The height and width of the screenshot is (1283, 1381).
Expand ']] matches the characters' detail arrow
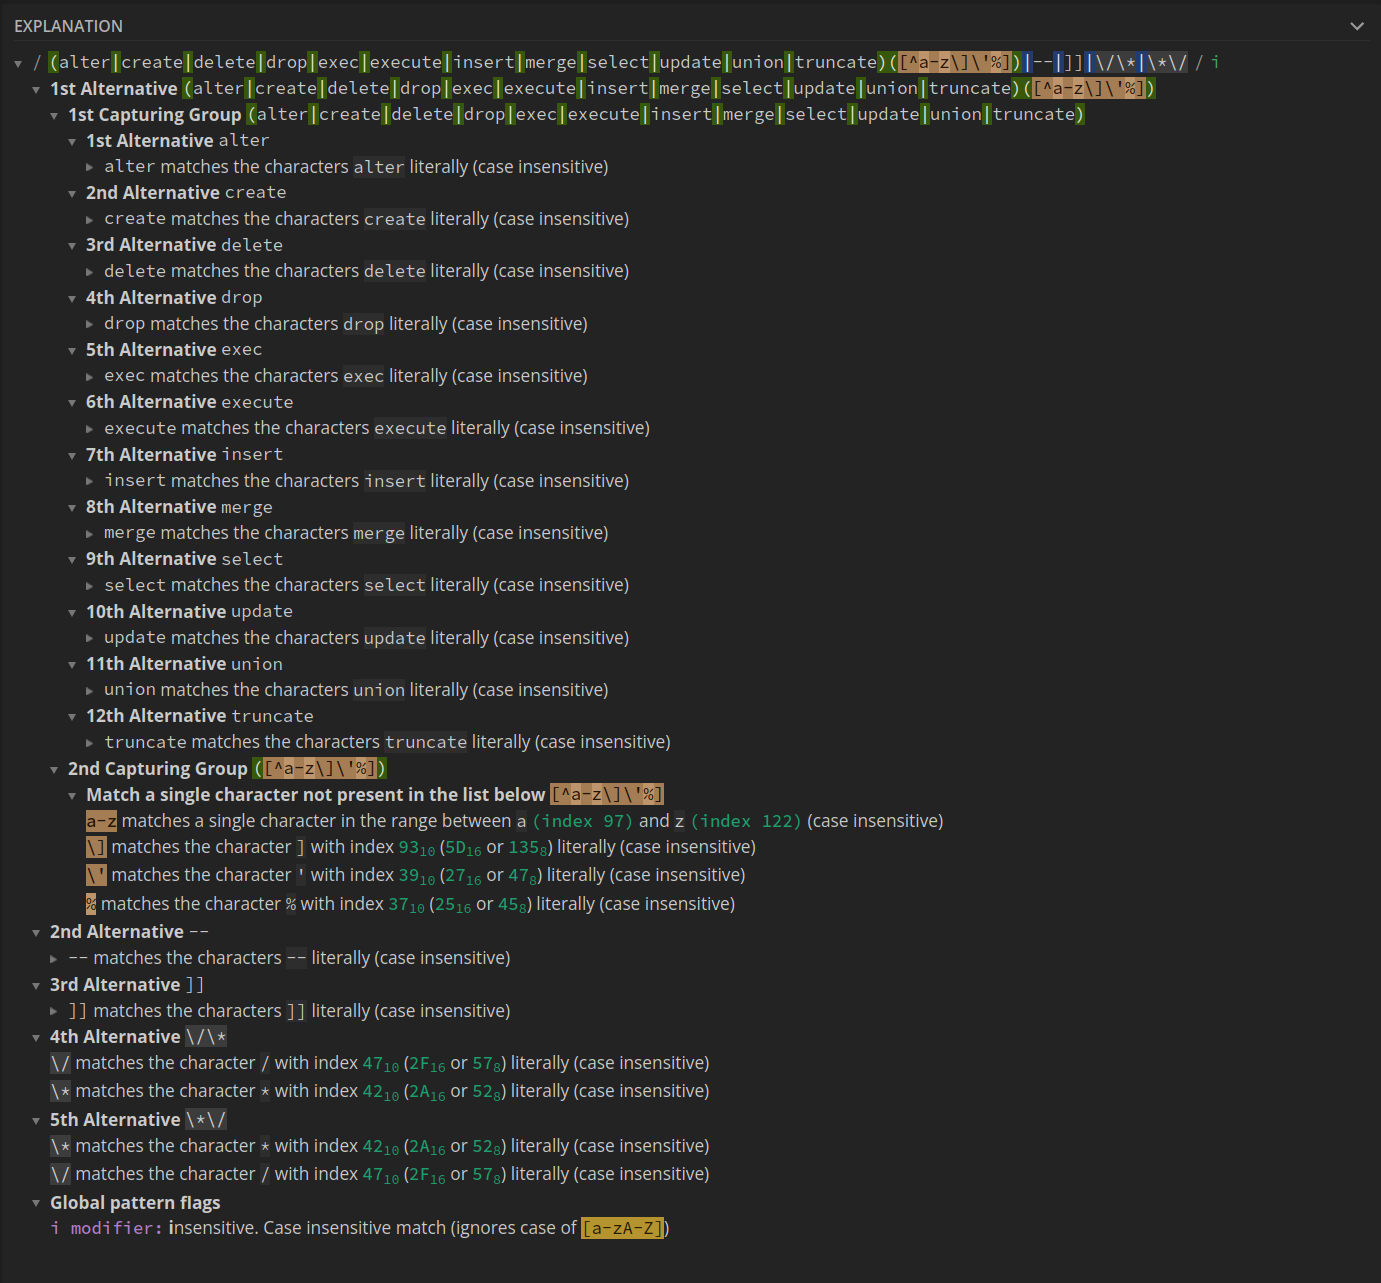54,1011
